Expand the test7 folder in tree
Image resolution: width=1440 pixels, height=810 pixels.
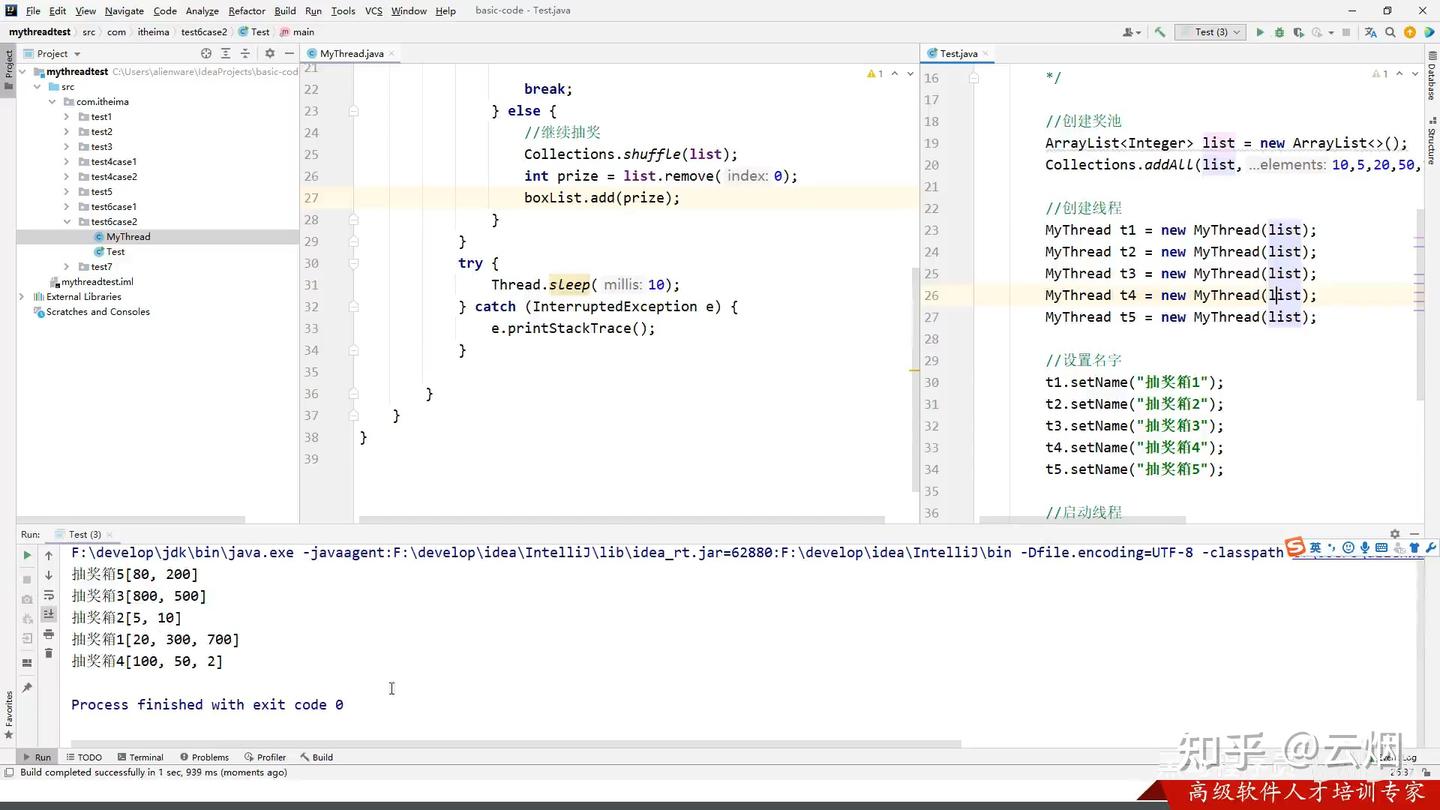point(67,267)
